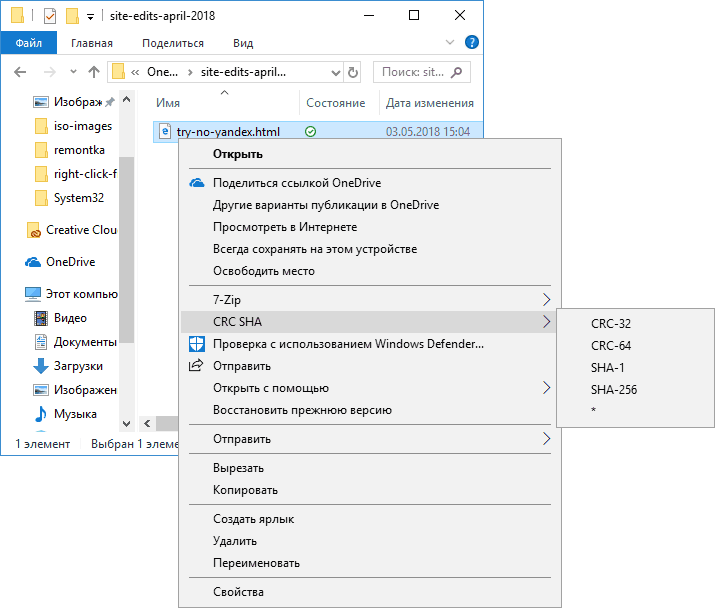Expand the ribbon with the chevron
This screenshot has width=715, height=608.
coord(450,42)
